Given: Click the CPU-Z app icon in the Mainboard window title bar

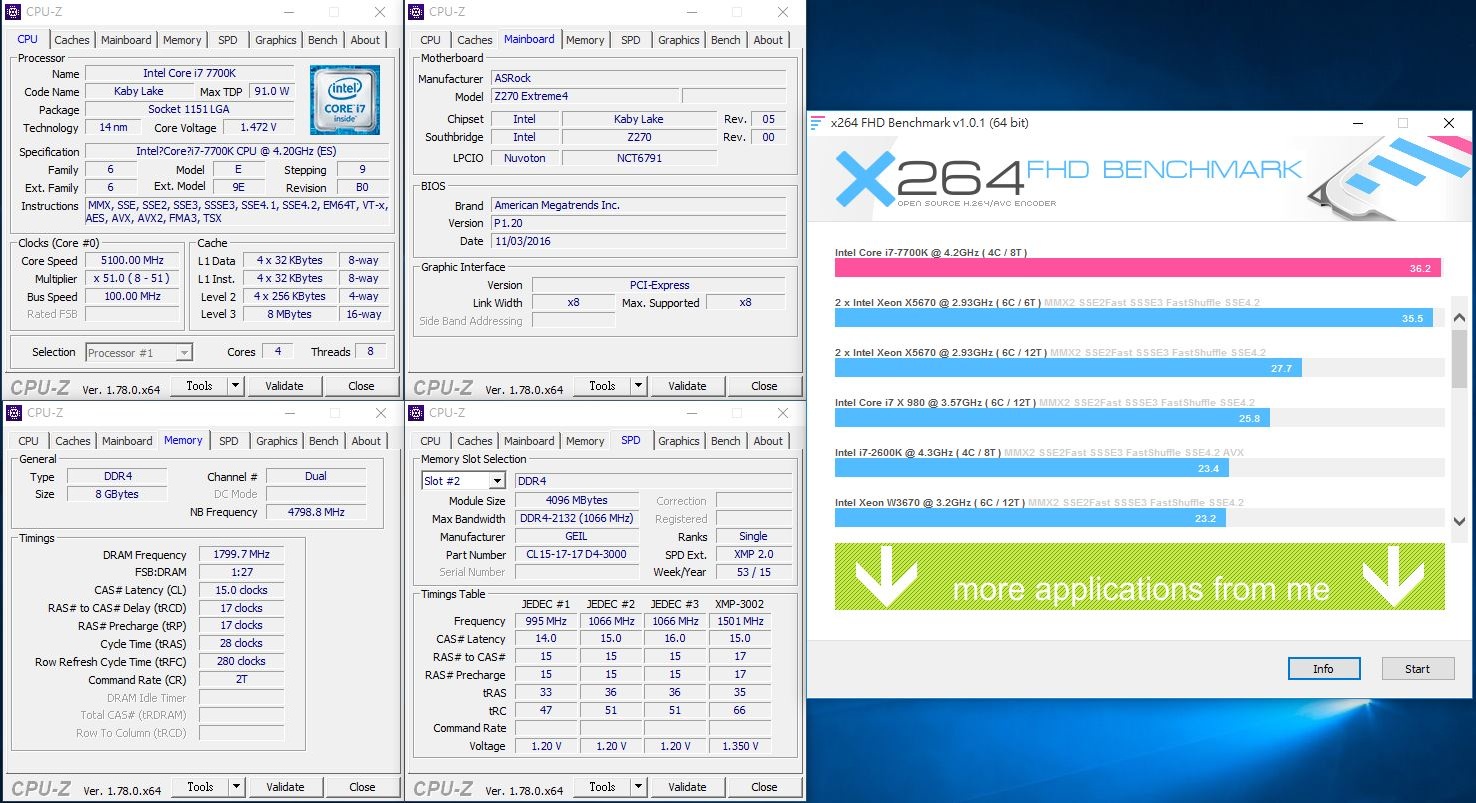Looking at the screenshot, I should tap(418, 12).
